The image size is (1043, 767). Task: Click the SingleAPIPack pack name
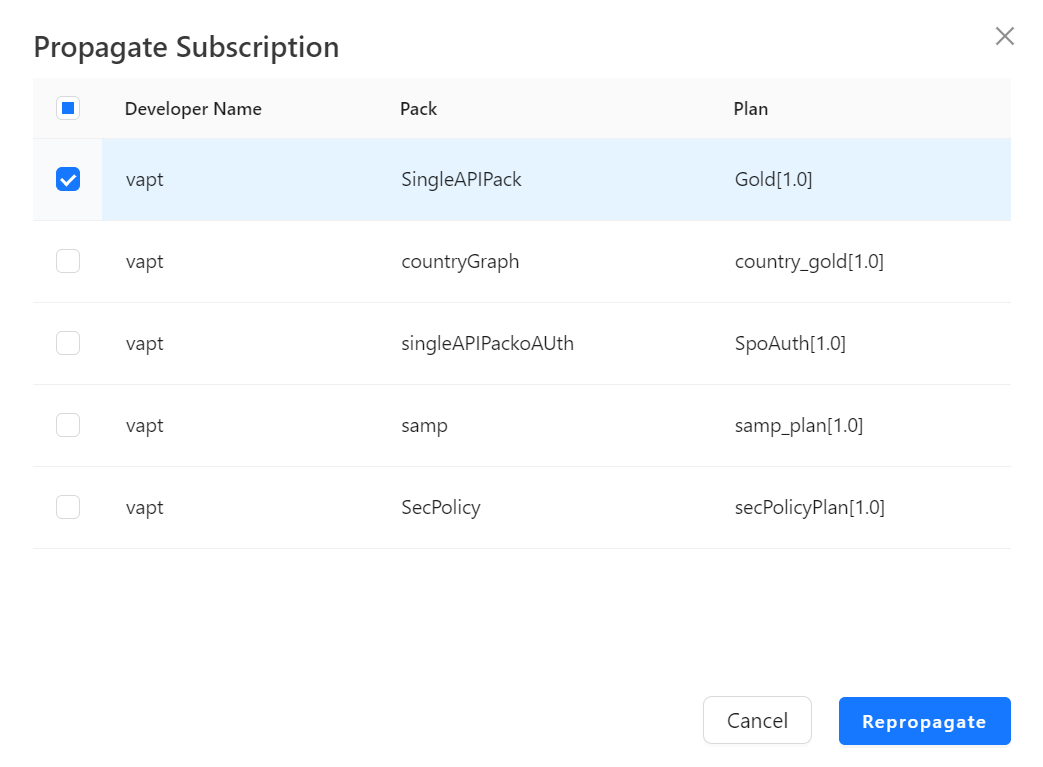pos(461,180)
